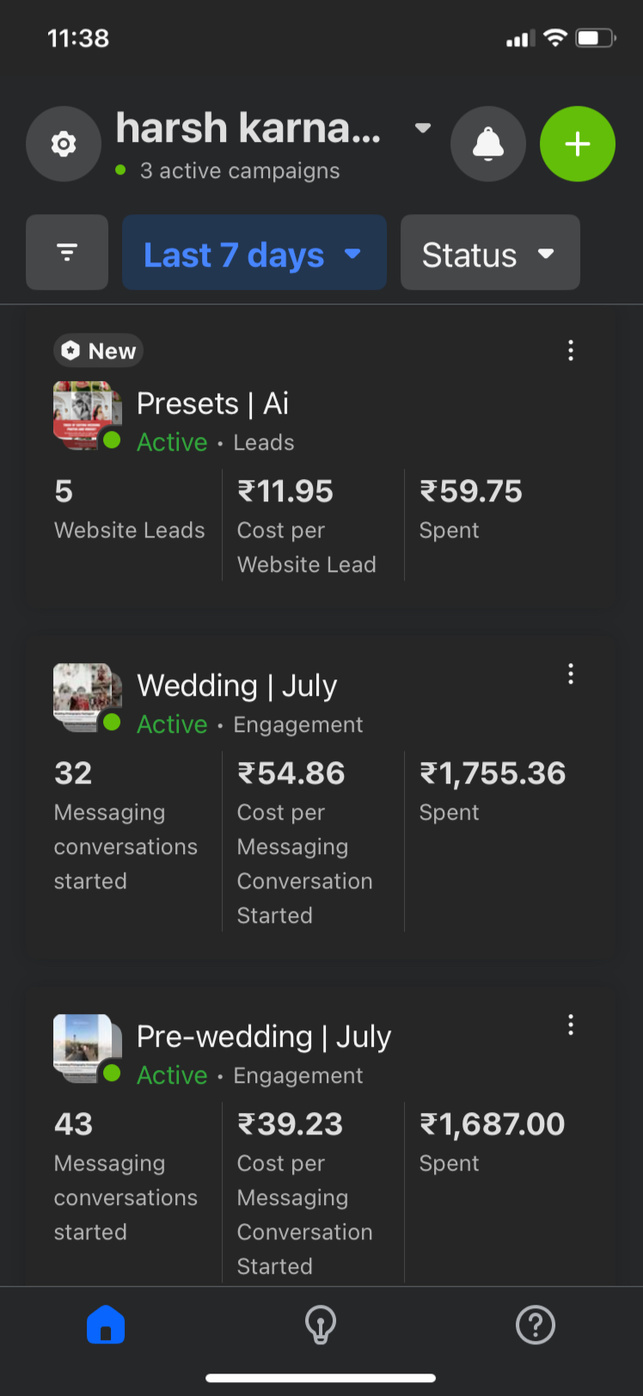Image resolution: width=643 pixels, height=1396 pixels.
Task: Open three-dot menu for Presets | Ai
Action: [571, 350]
